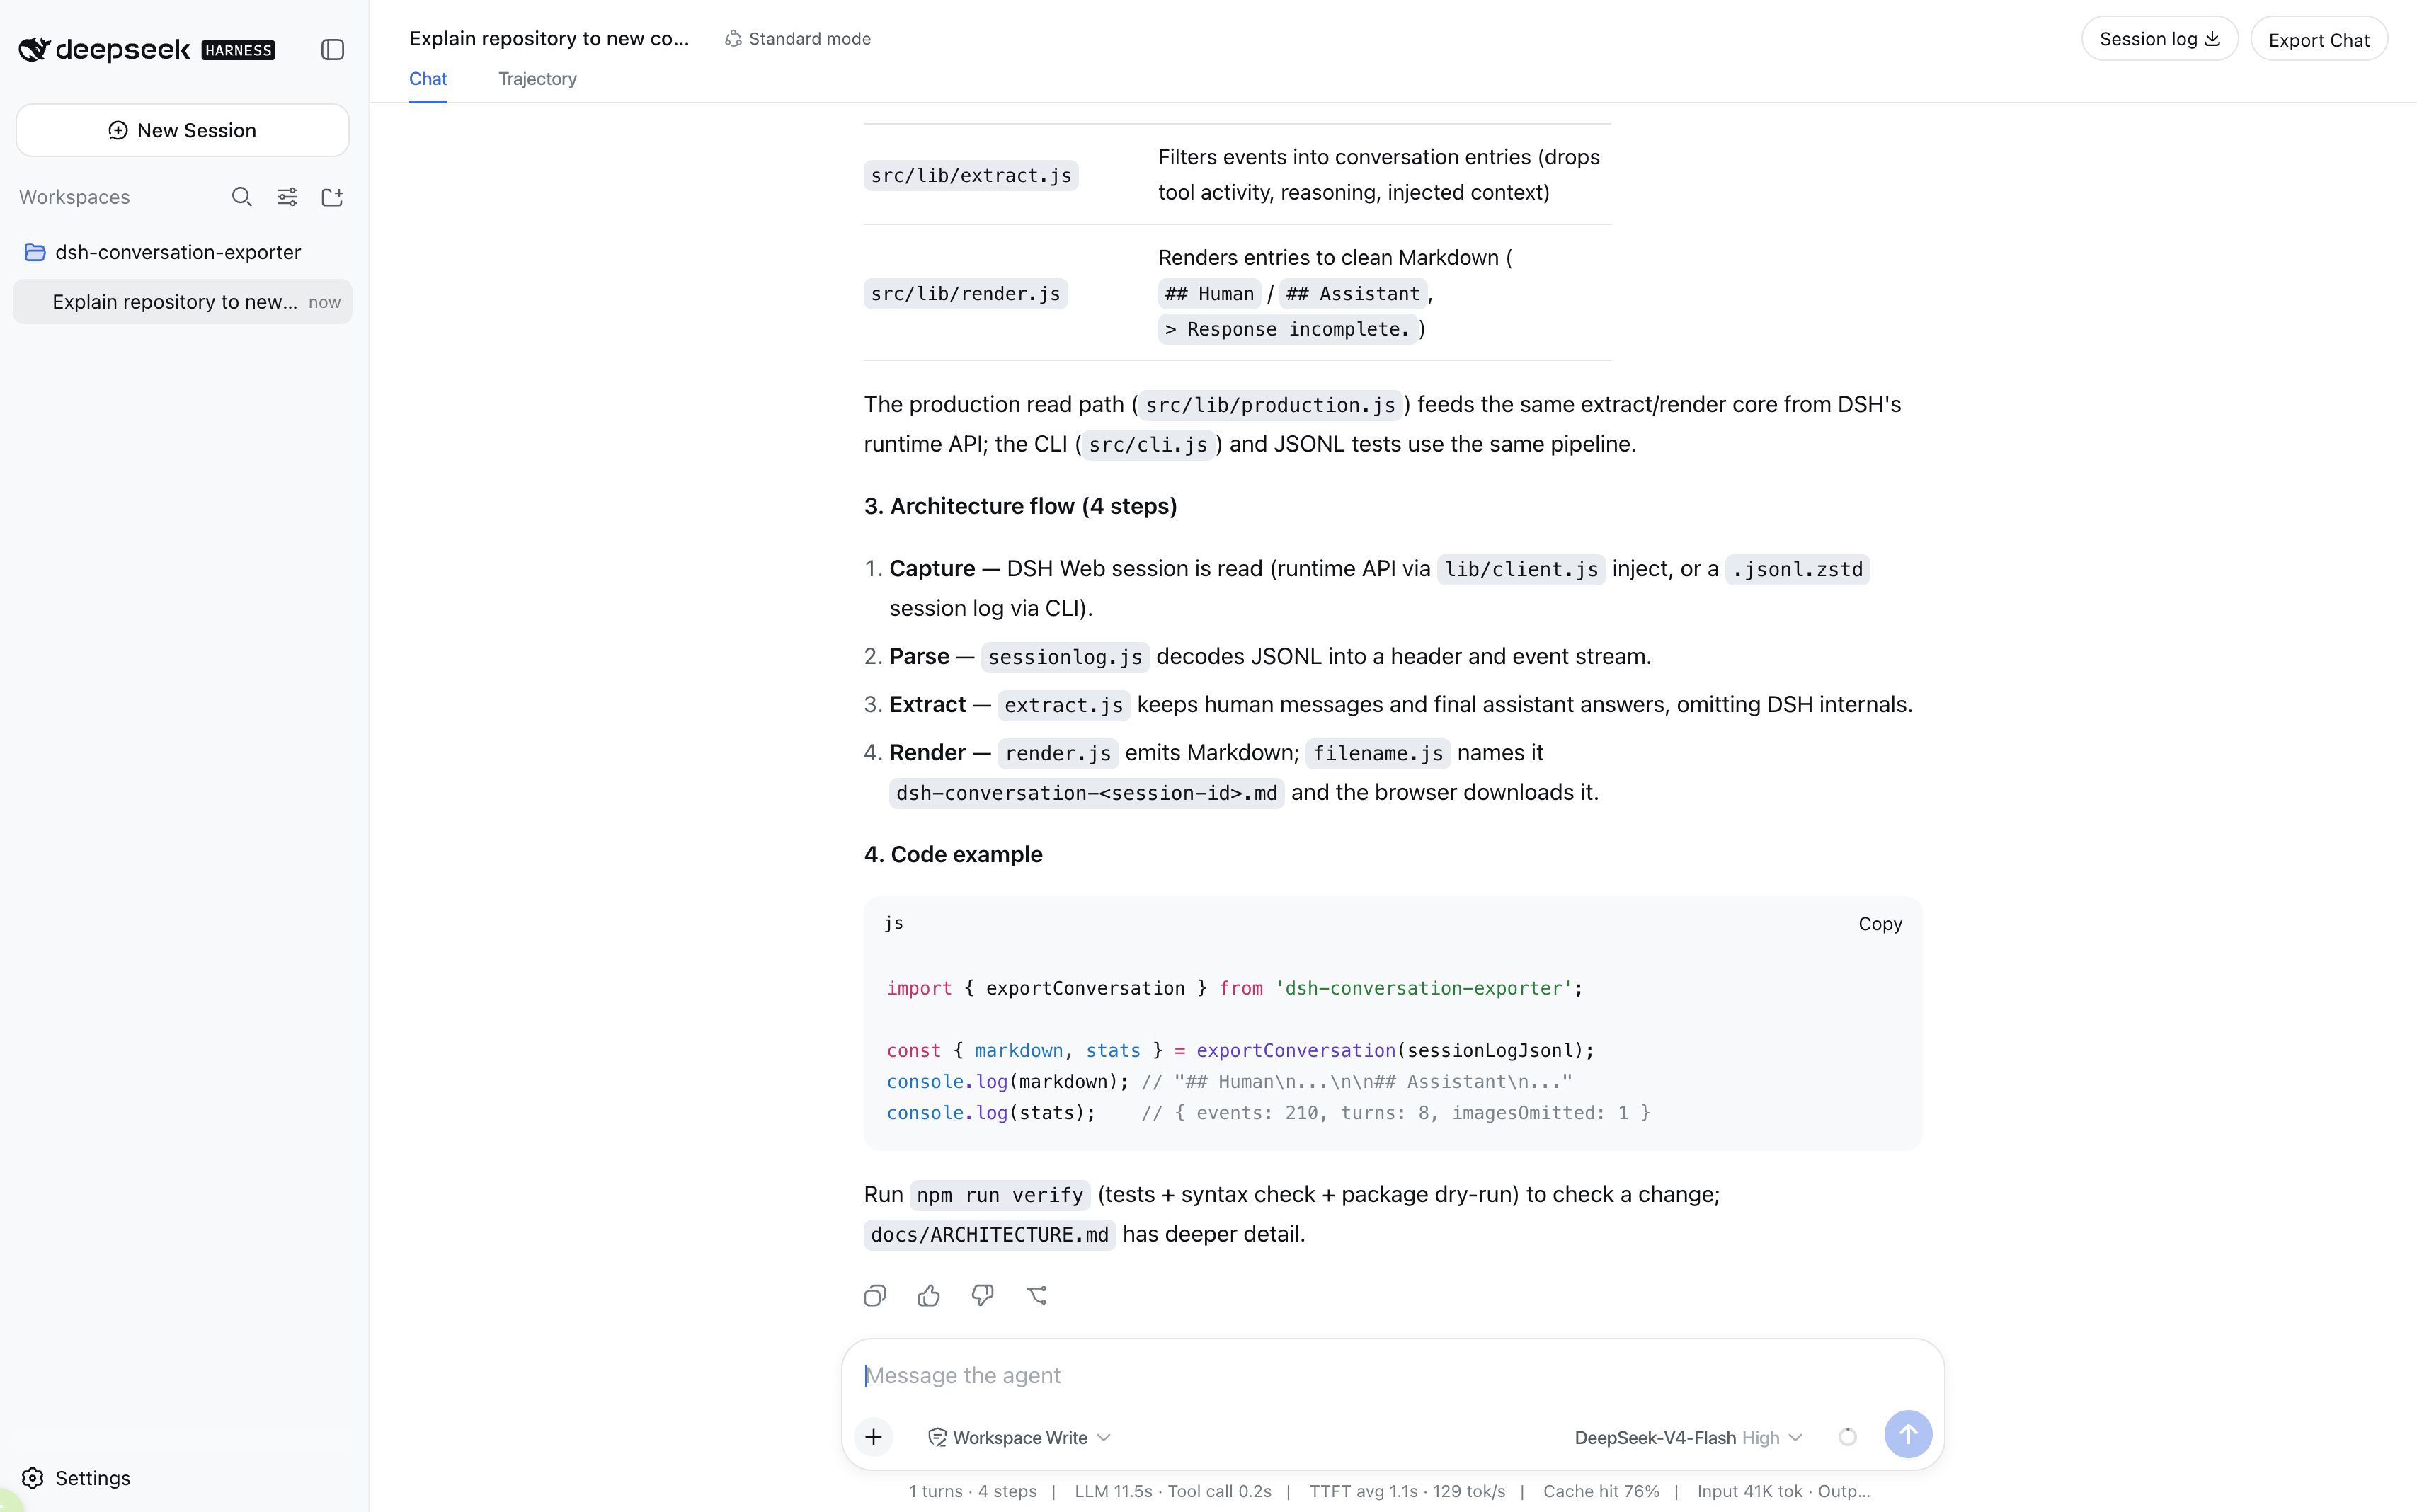Click 'lib/client.js' inline code
Screen dimensions: 2417x1512
(1521, 569)
